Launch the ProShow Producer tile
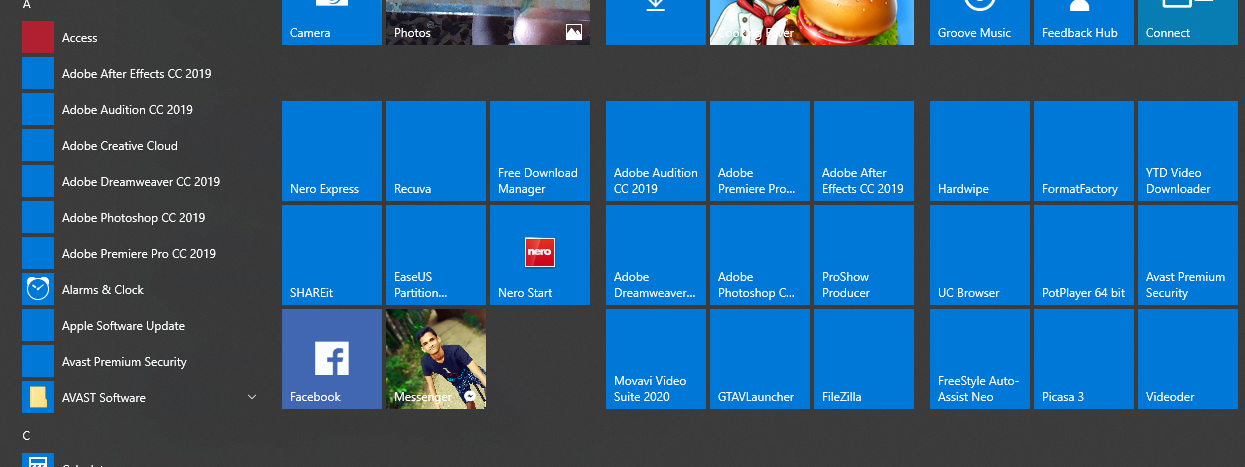 (x=864, y=255)
